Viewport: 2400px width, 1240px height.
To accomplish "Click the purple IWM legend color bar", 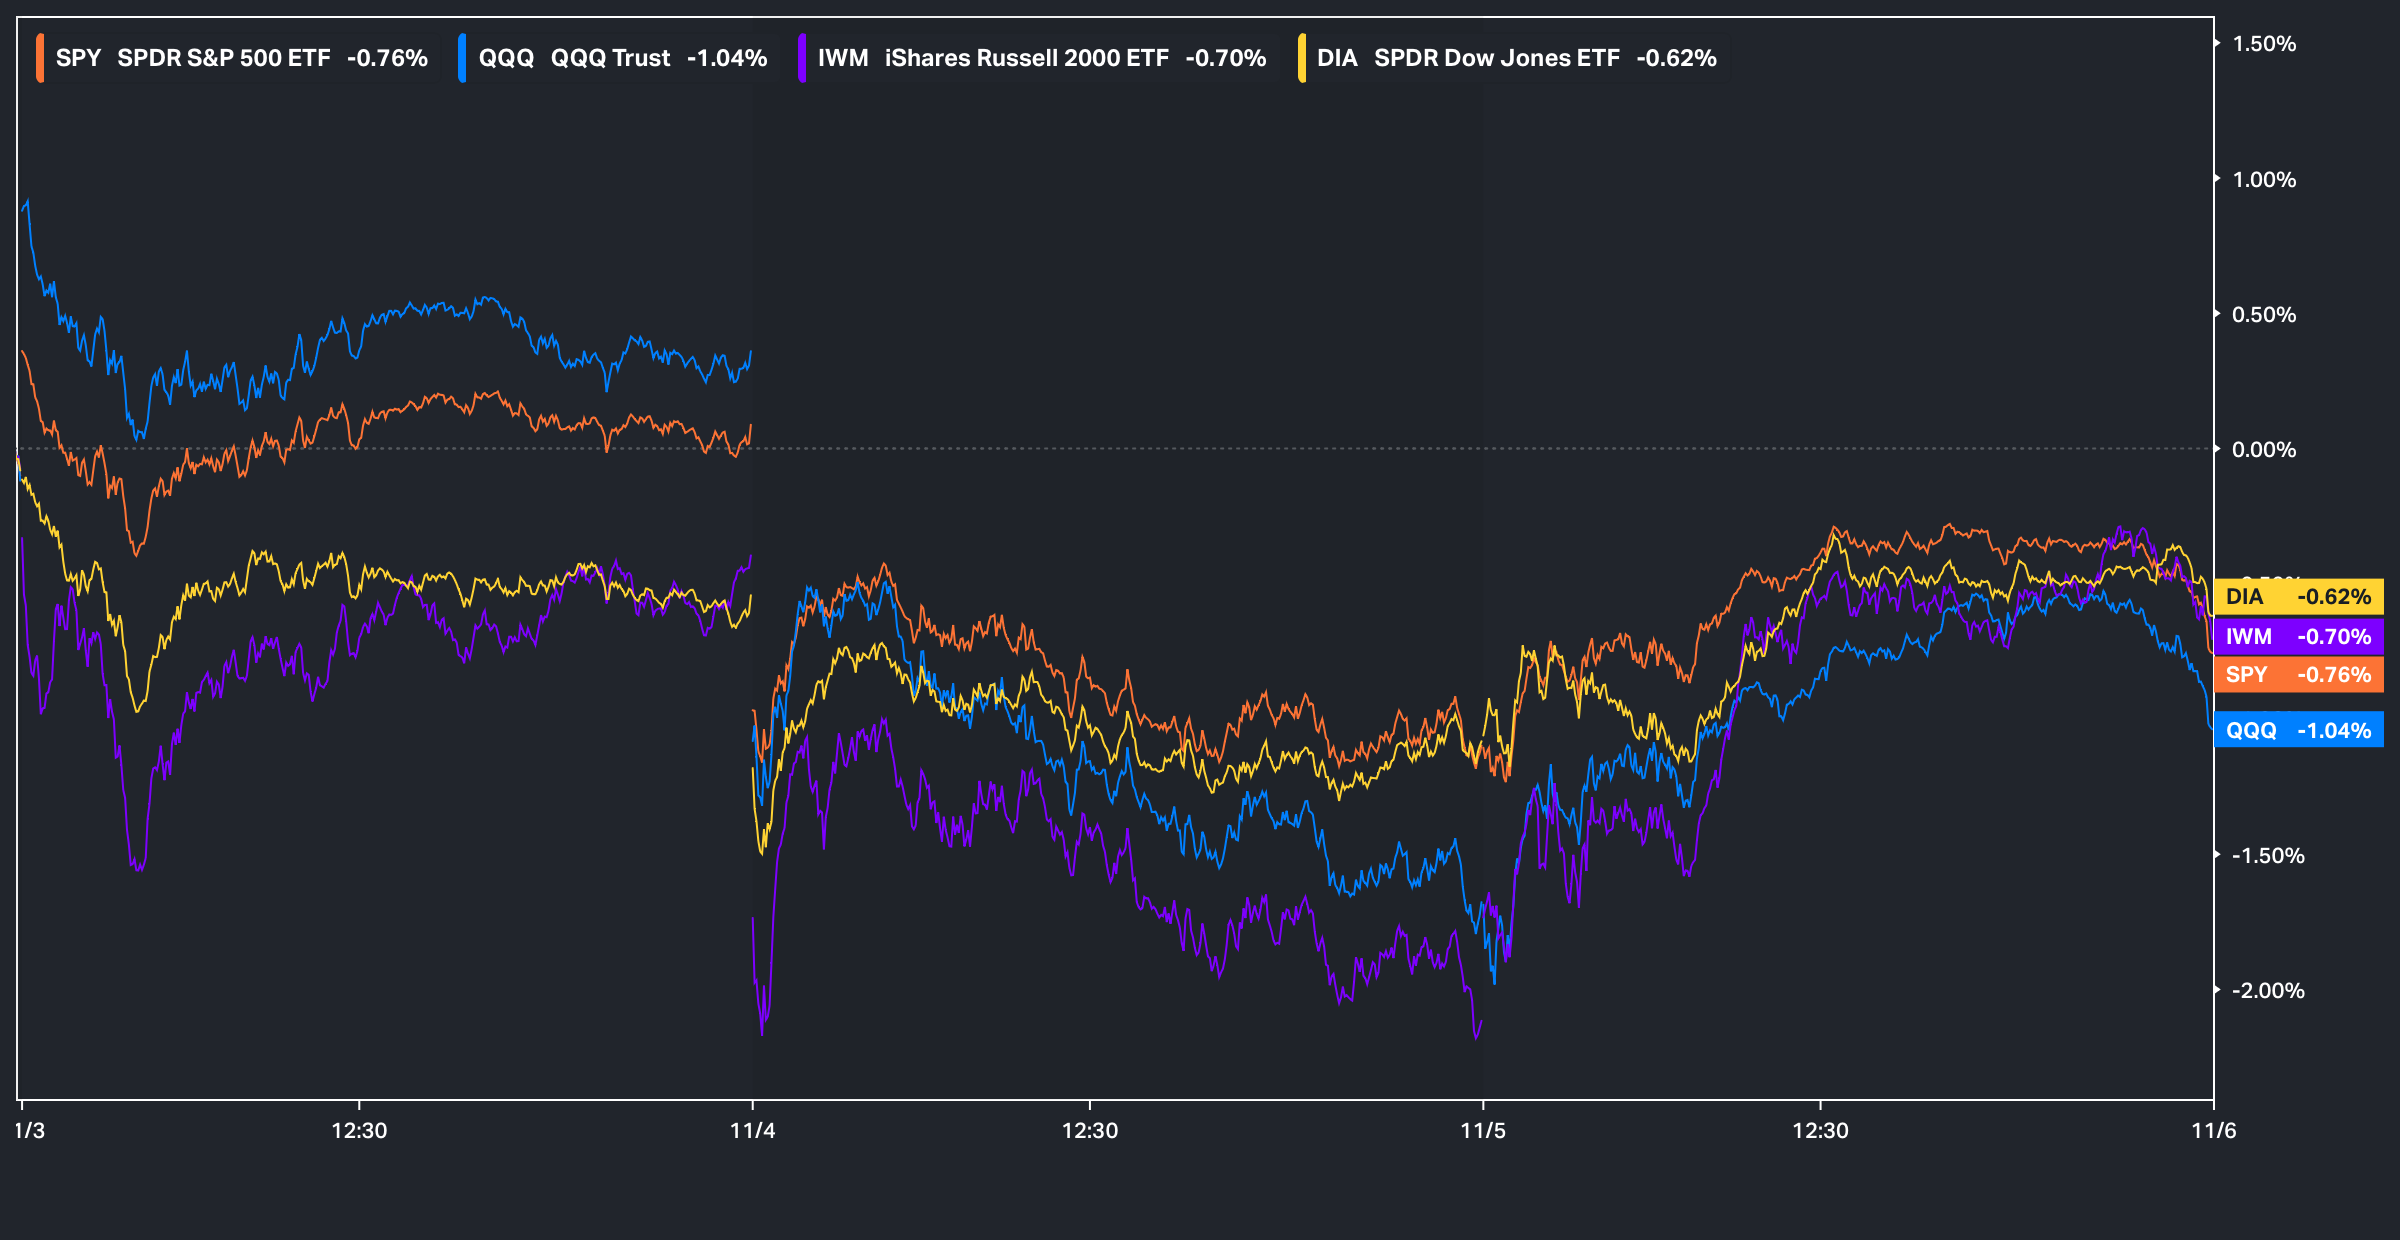I will [802, 58].
